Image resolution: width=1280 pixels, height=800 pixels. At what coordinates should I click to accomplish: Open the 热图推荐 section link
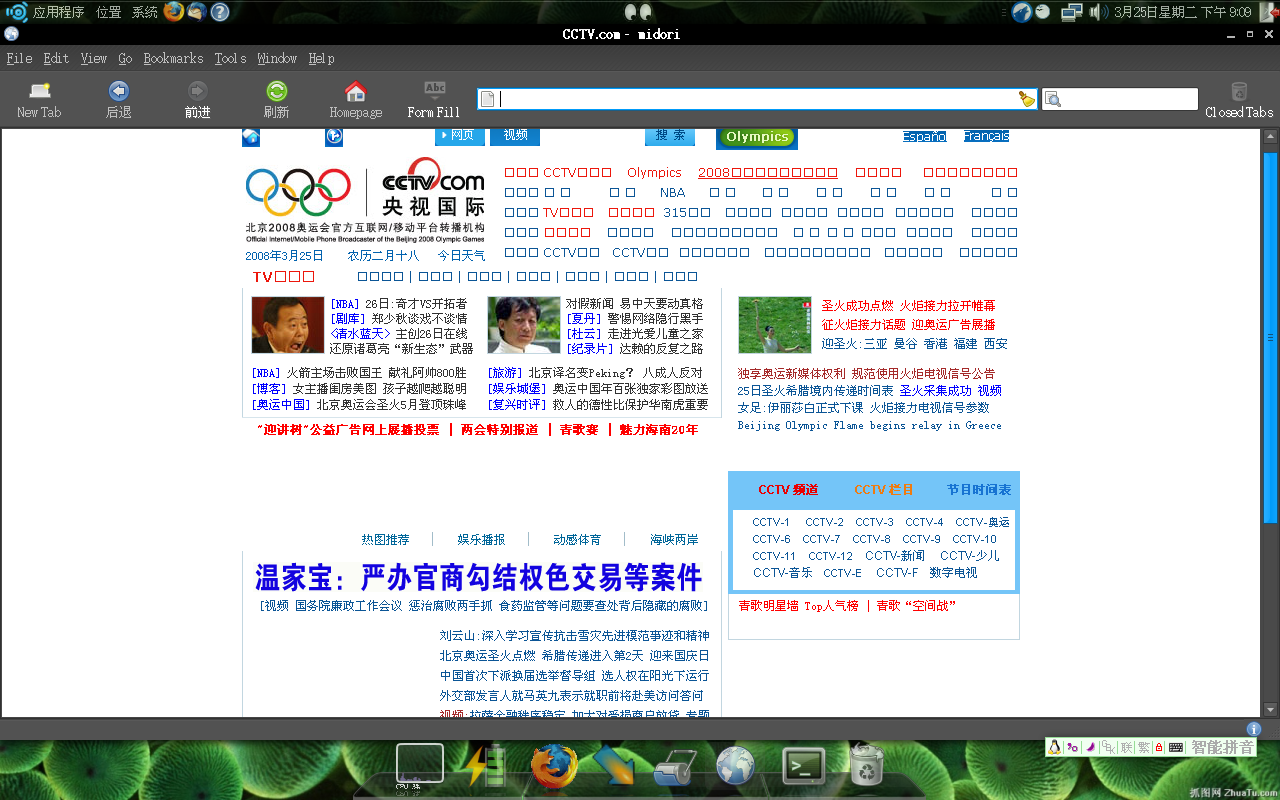[385, 539]
